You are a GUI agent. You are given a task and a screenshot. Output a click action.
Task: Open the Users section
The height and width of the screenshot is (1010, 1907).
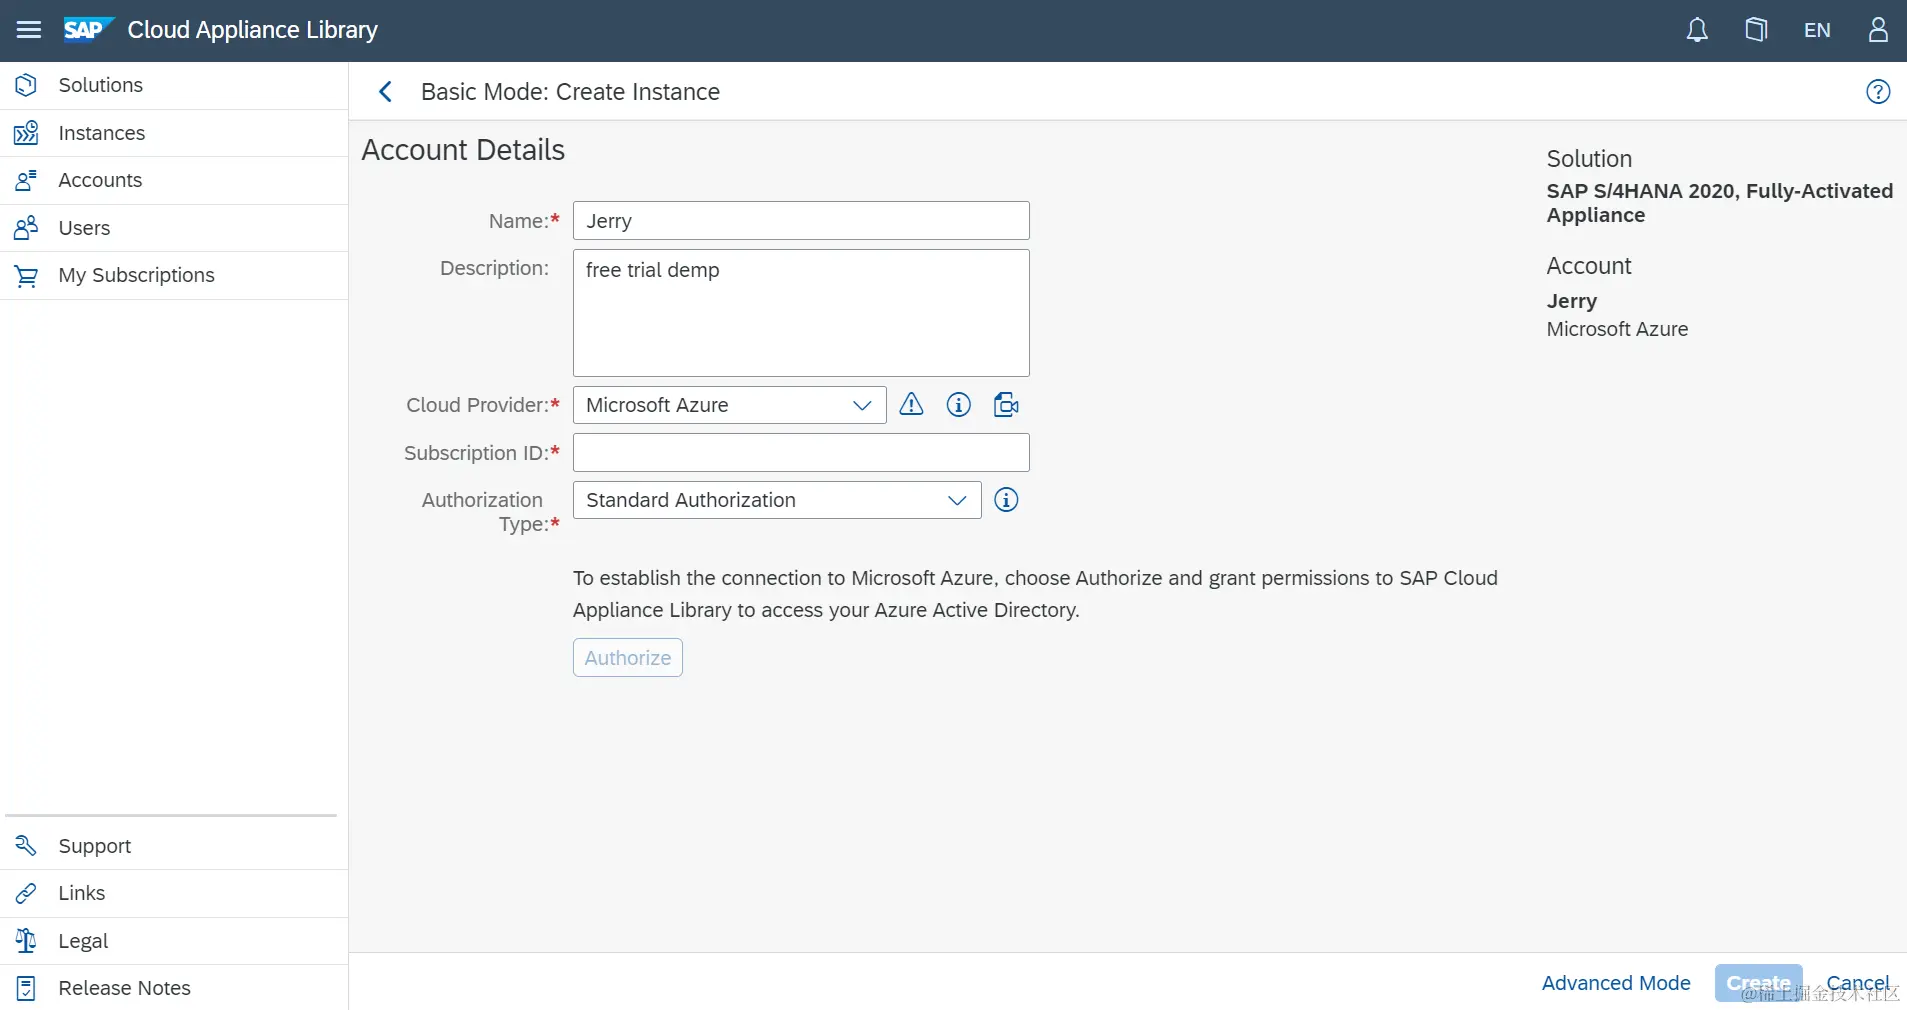click(174, 228)
